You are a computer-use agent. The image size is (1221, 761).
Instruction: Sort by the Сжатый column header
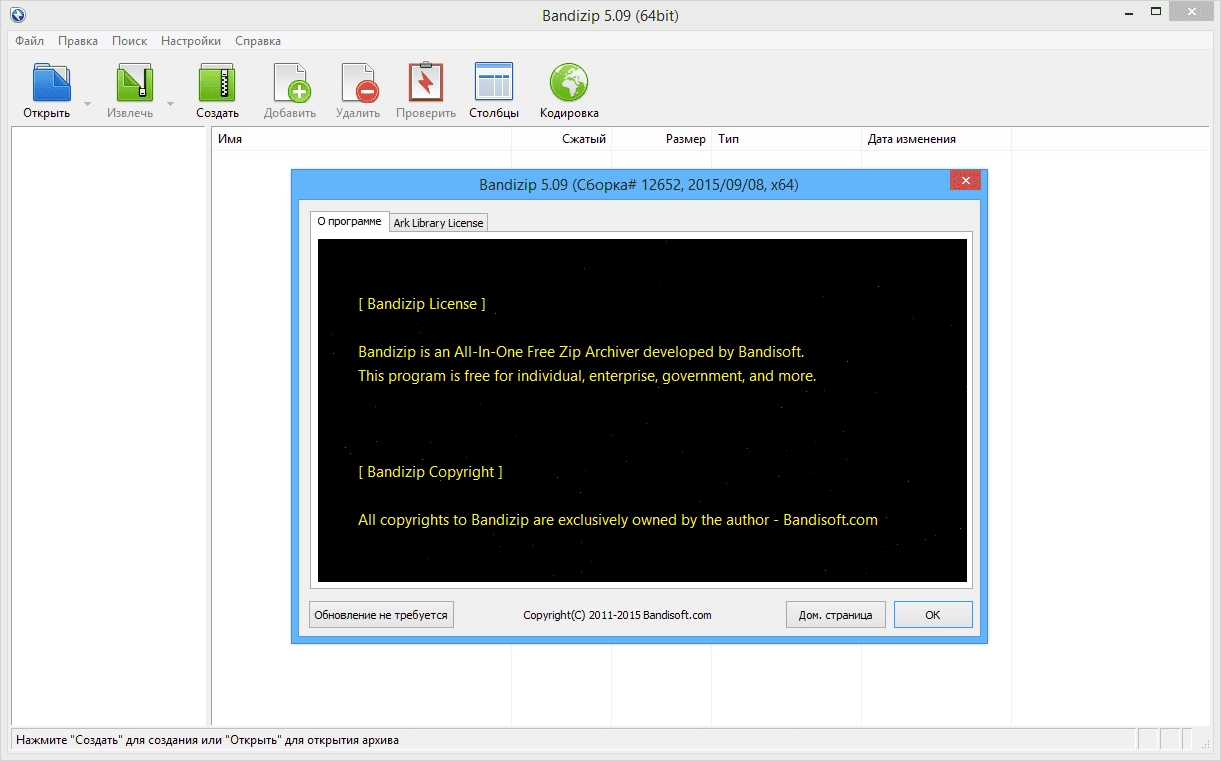[x=561, y=139]
